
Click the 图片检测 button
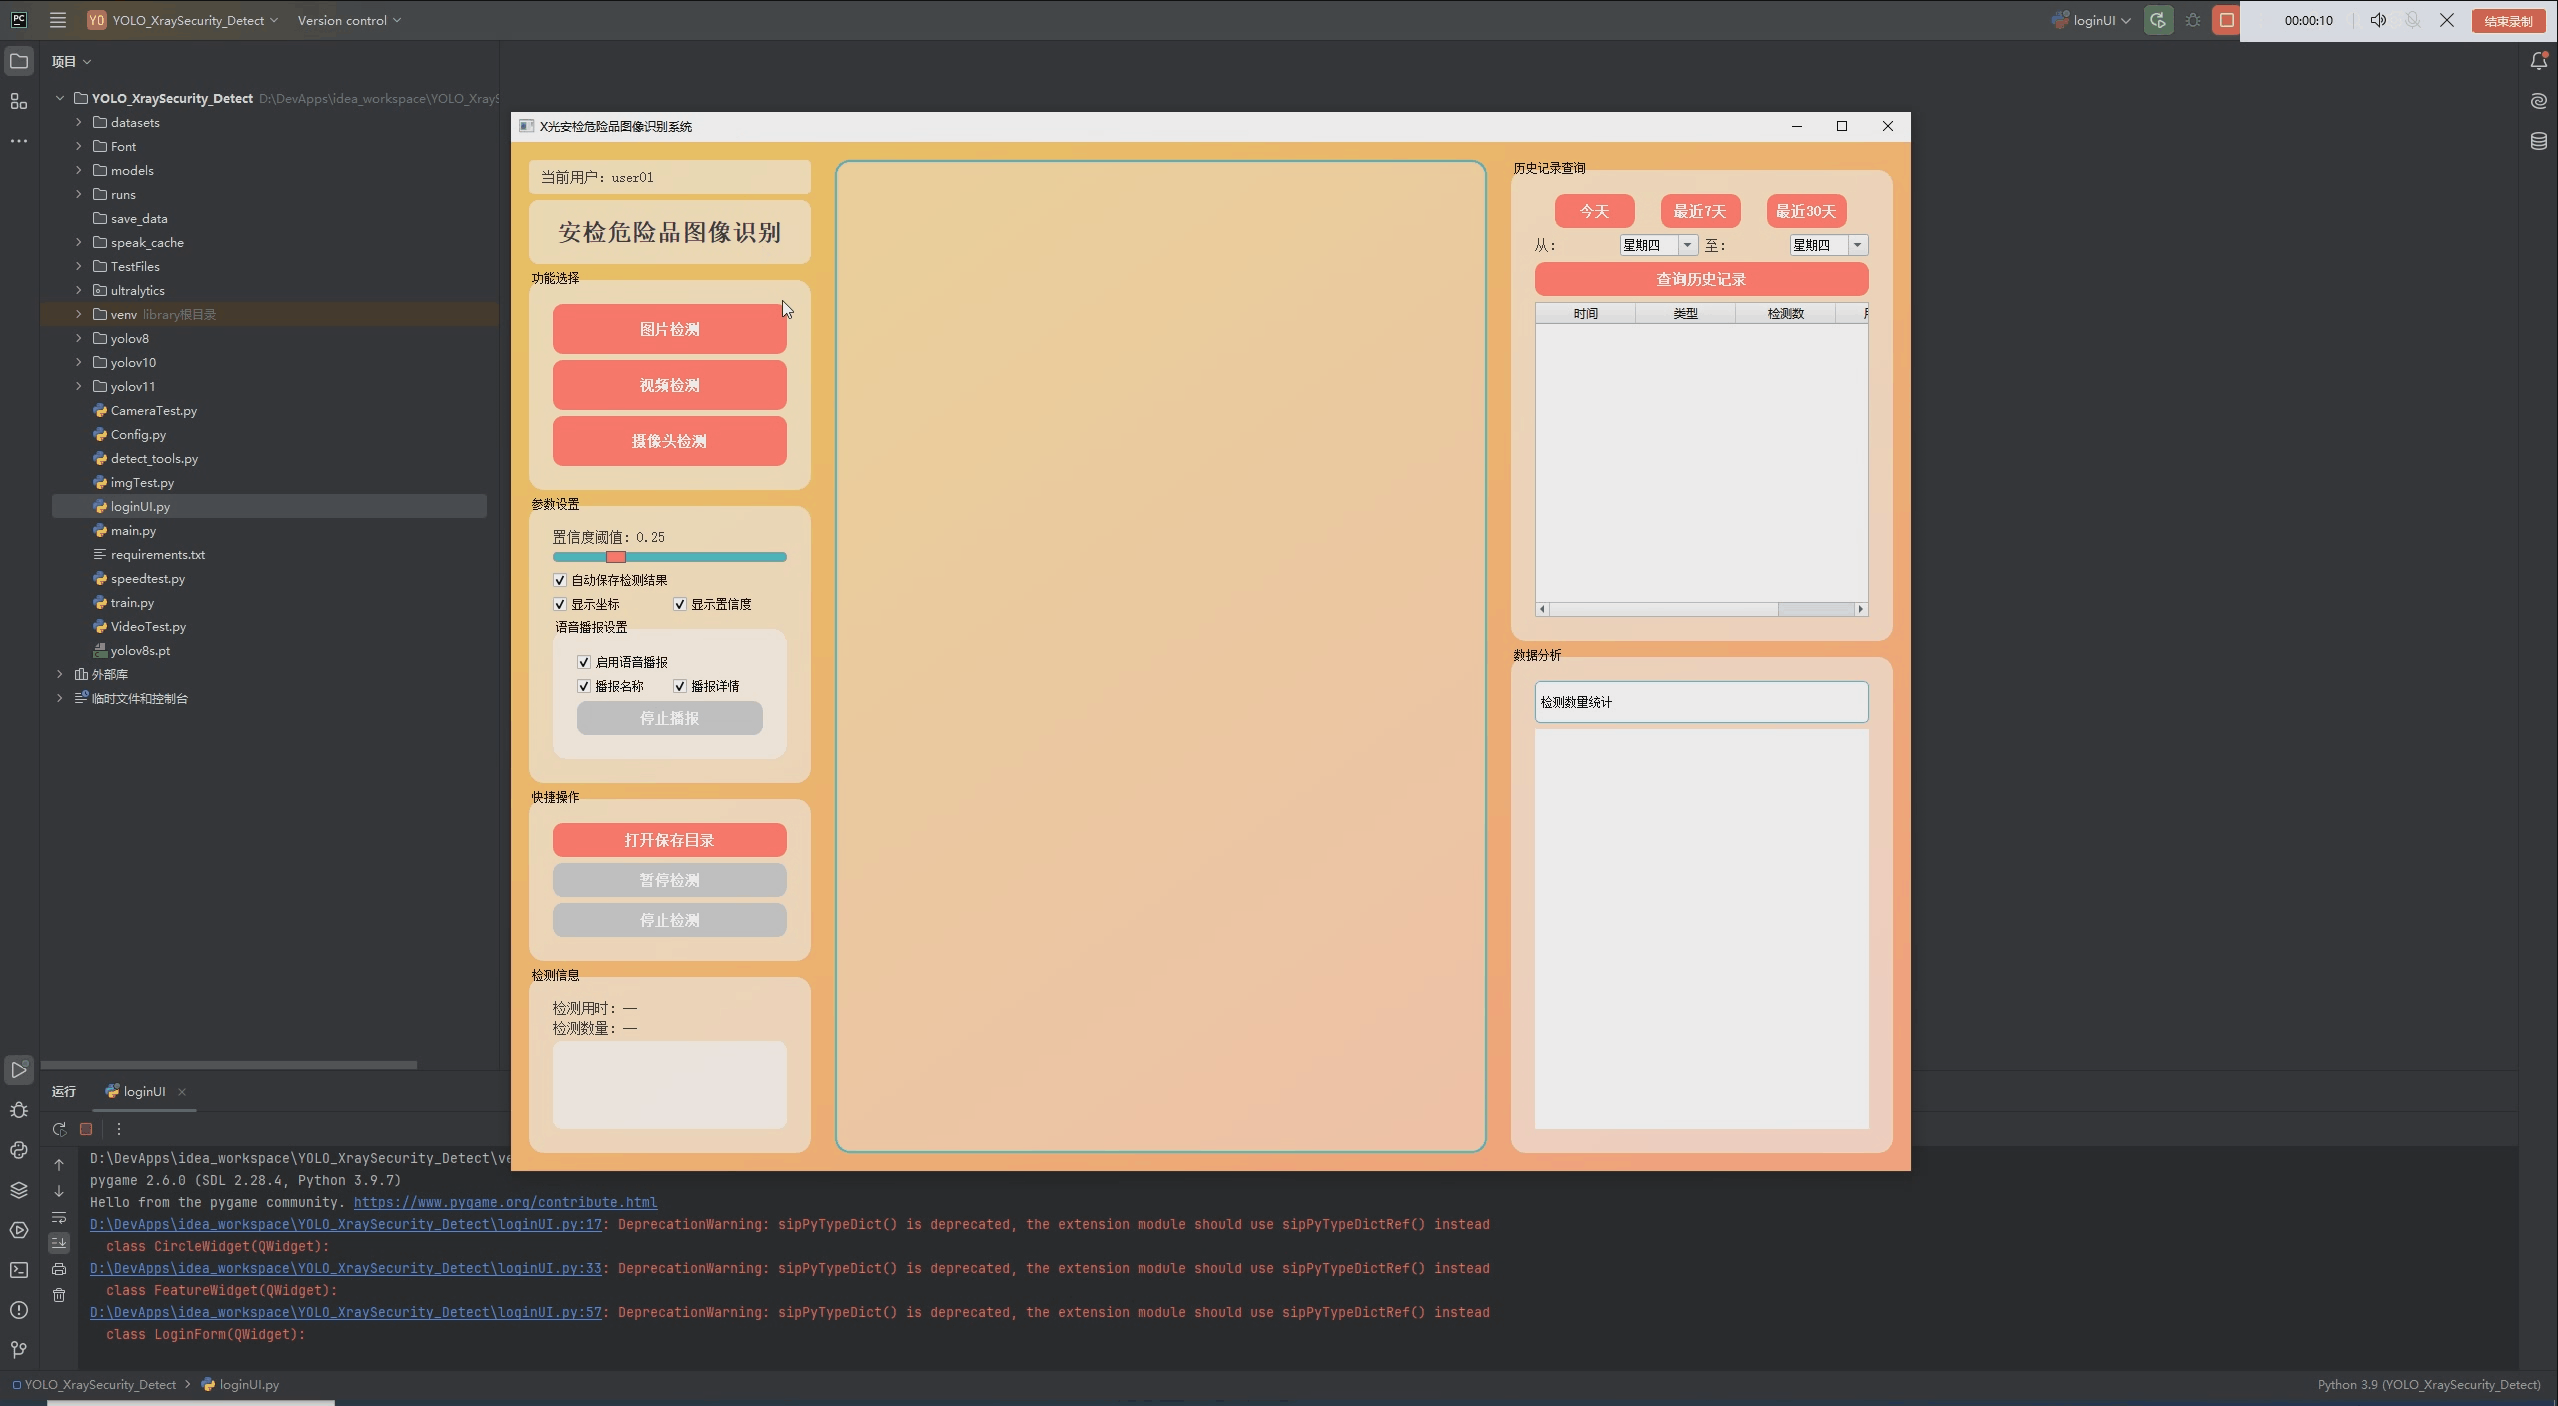669,329
